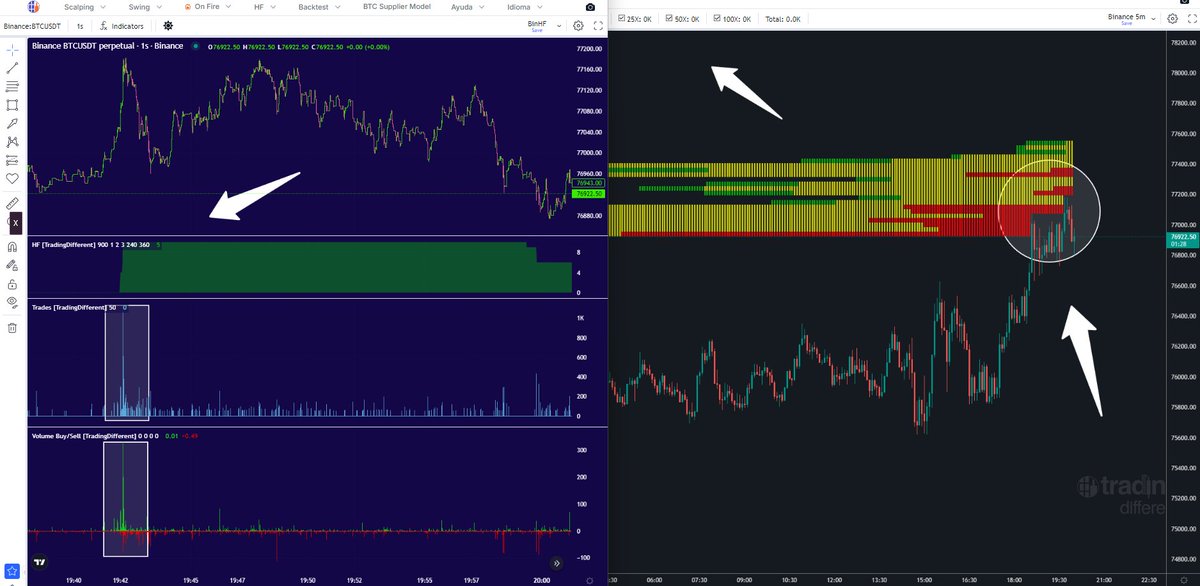Open the Backtest menu
The width and height of the screenshot is (1200, 586).
[x=313, y=6]
